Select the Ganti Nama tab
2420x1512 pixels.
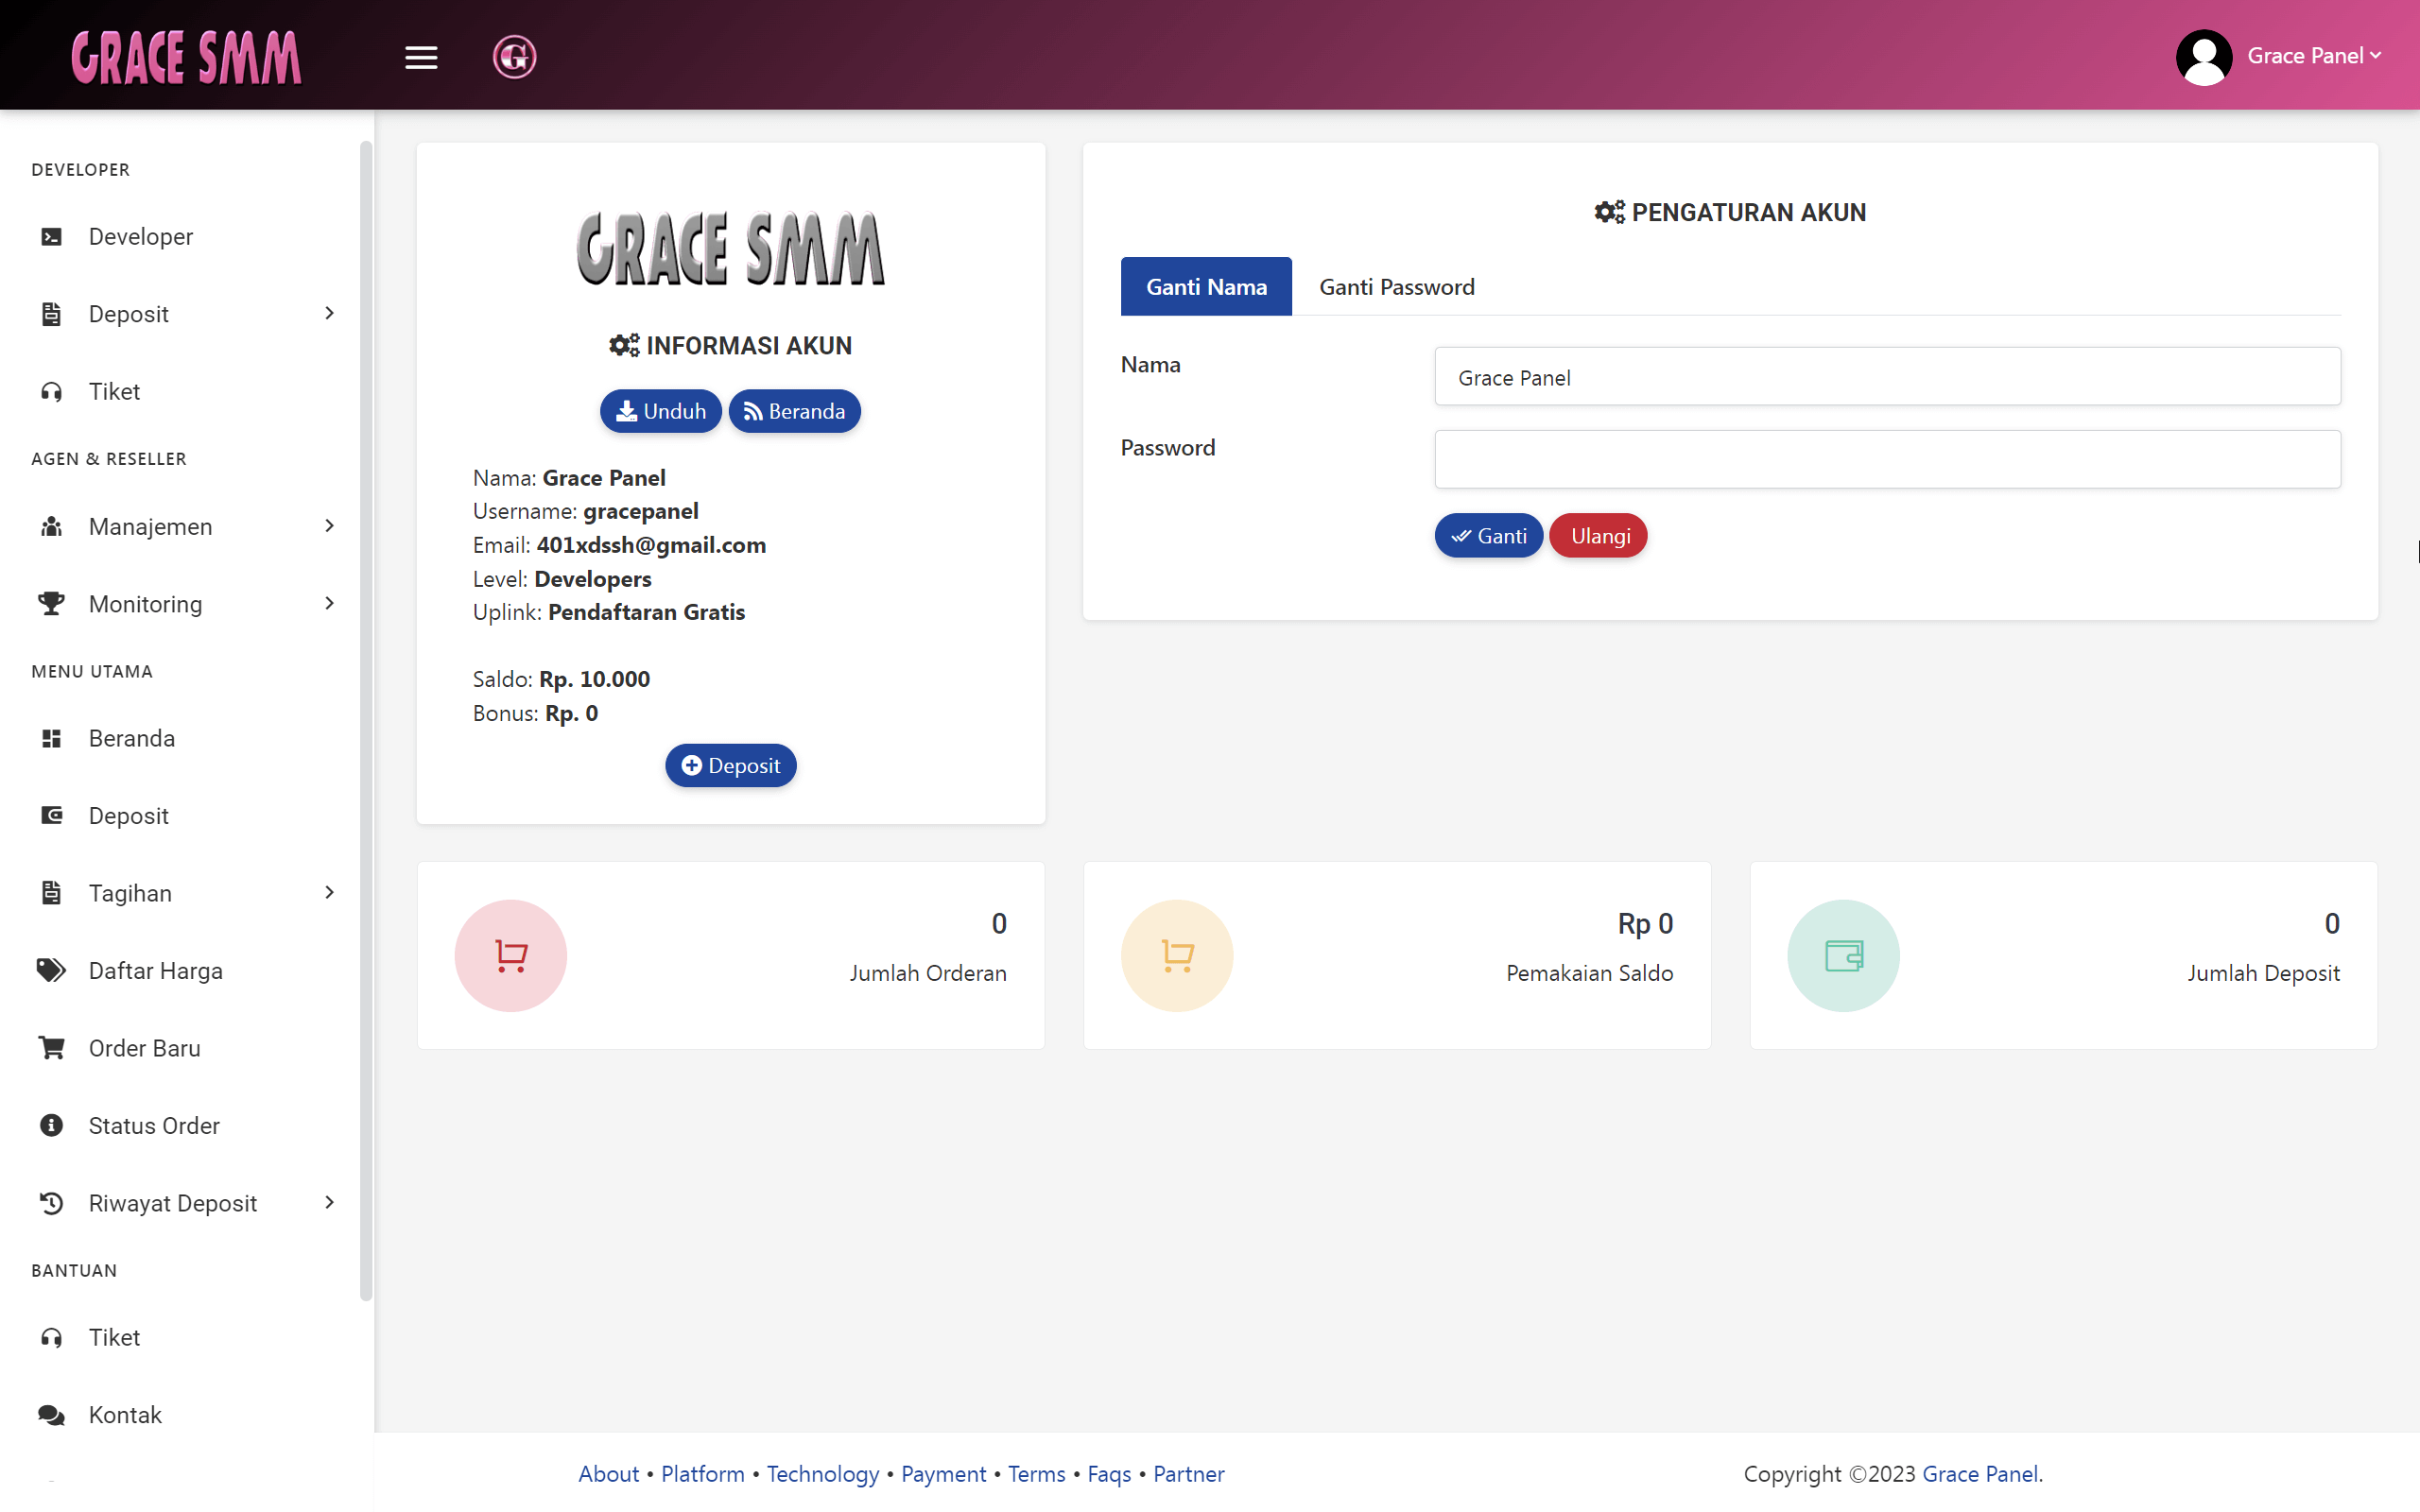(1205, 286)
